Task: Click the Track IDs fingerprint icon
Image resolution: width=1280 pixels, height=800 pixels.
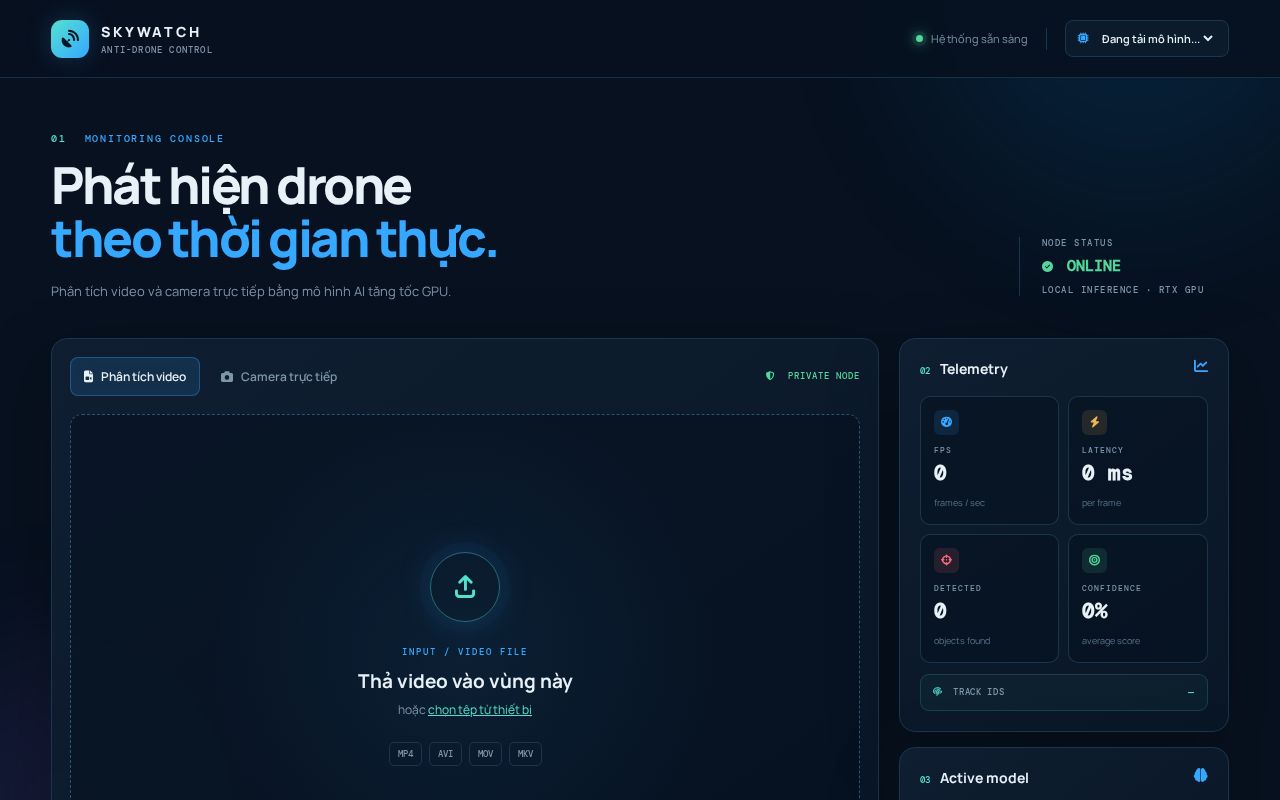Action: click(938, 692)
